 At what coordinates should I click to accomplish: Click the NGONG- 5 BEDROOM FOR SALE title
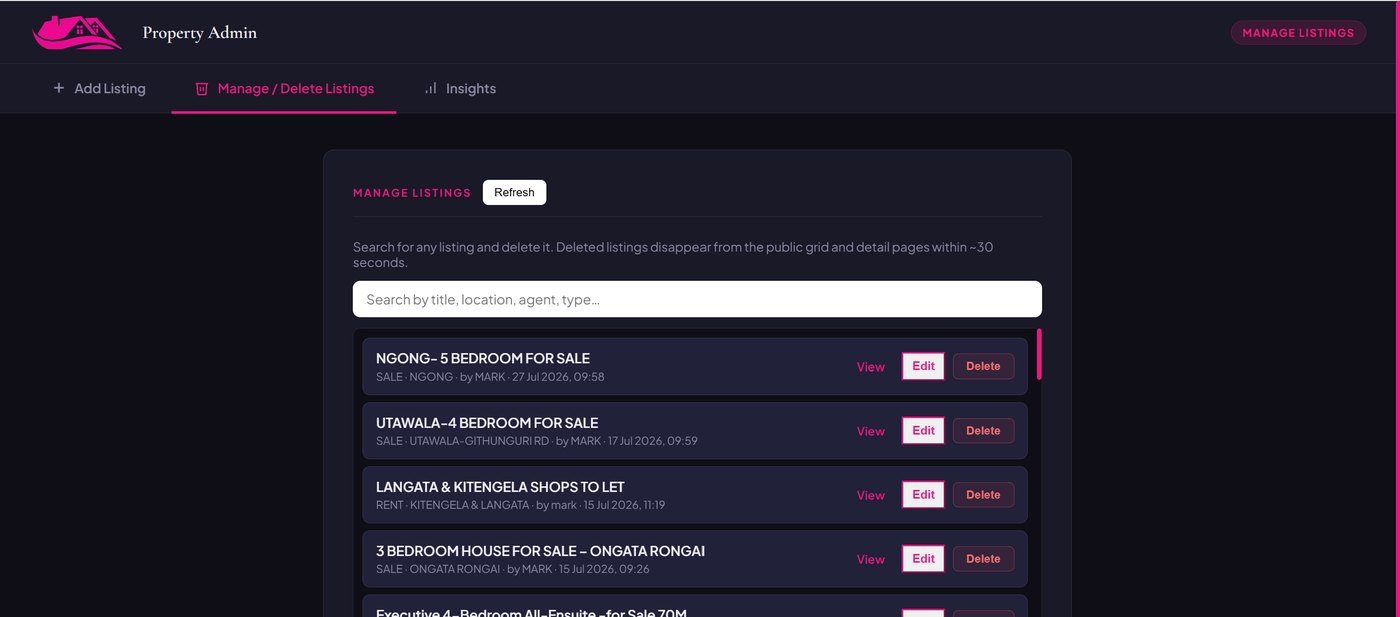click(x=483, y=358)
